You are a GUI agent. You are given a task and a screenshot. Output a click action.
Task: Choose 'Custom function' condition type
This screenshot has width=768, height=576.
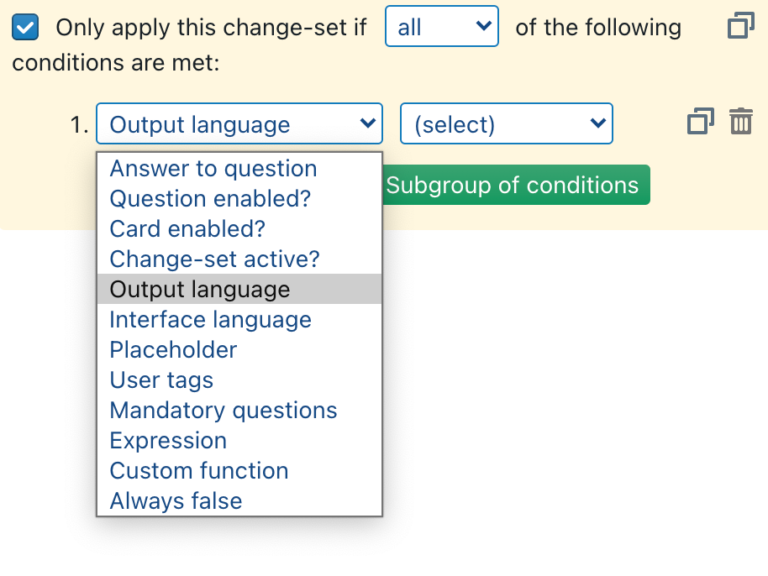pos(199,470)
